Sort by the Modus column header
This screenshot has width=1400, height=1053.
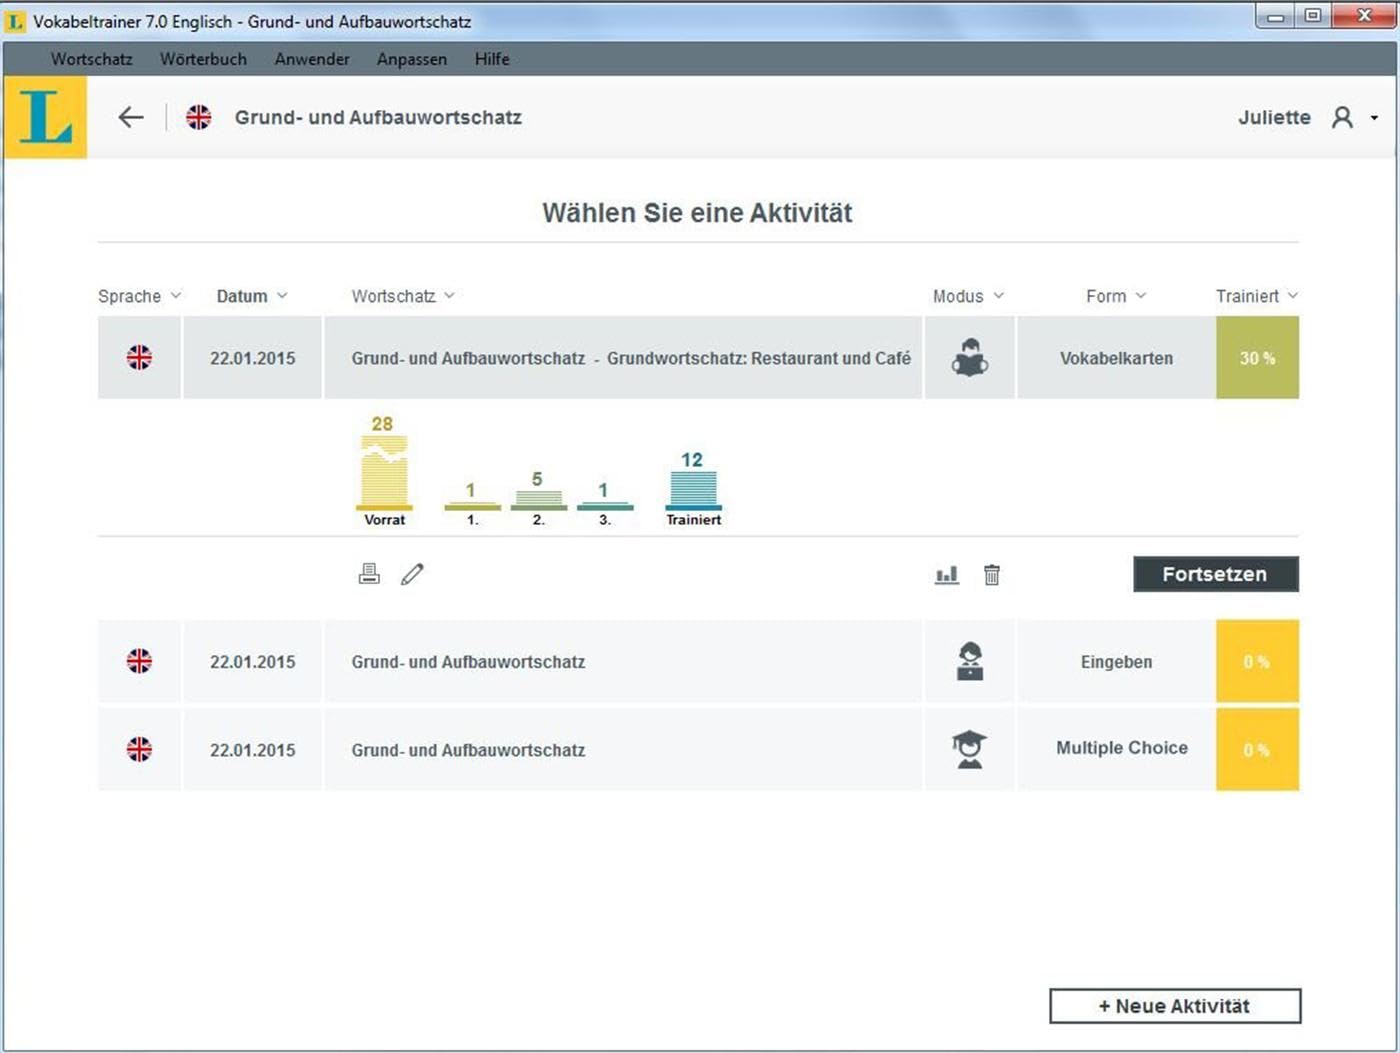tap(968, 296)
